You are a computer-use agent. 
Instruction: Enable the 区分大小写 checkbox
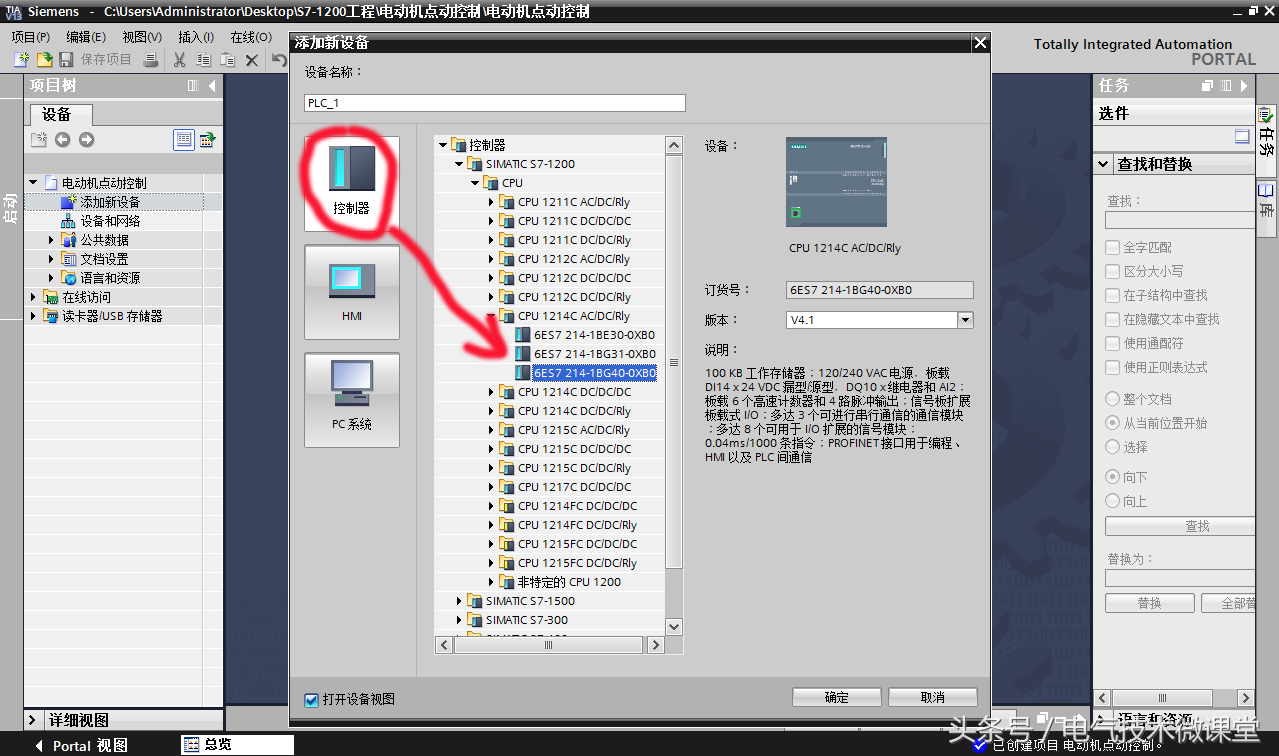coord(1112,271)
